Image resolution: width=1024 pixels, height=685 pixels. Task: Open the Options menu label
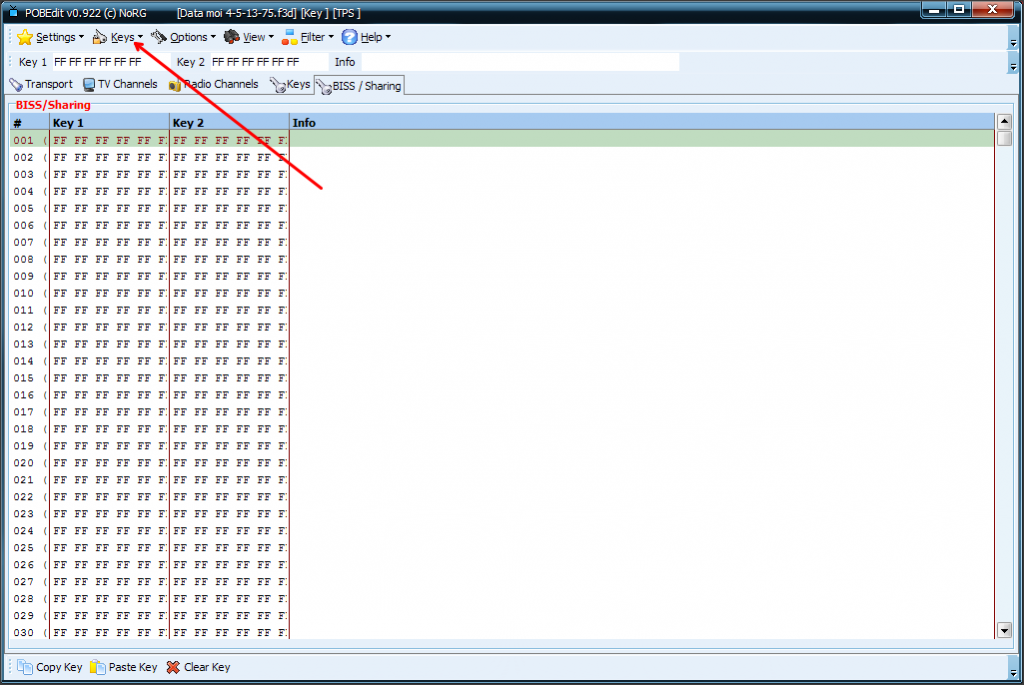tap(189, 37)
